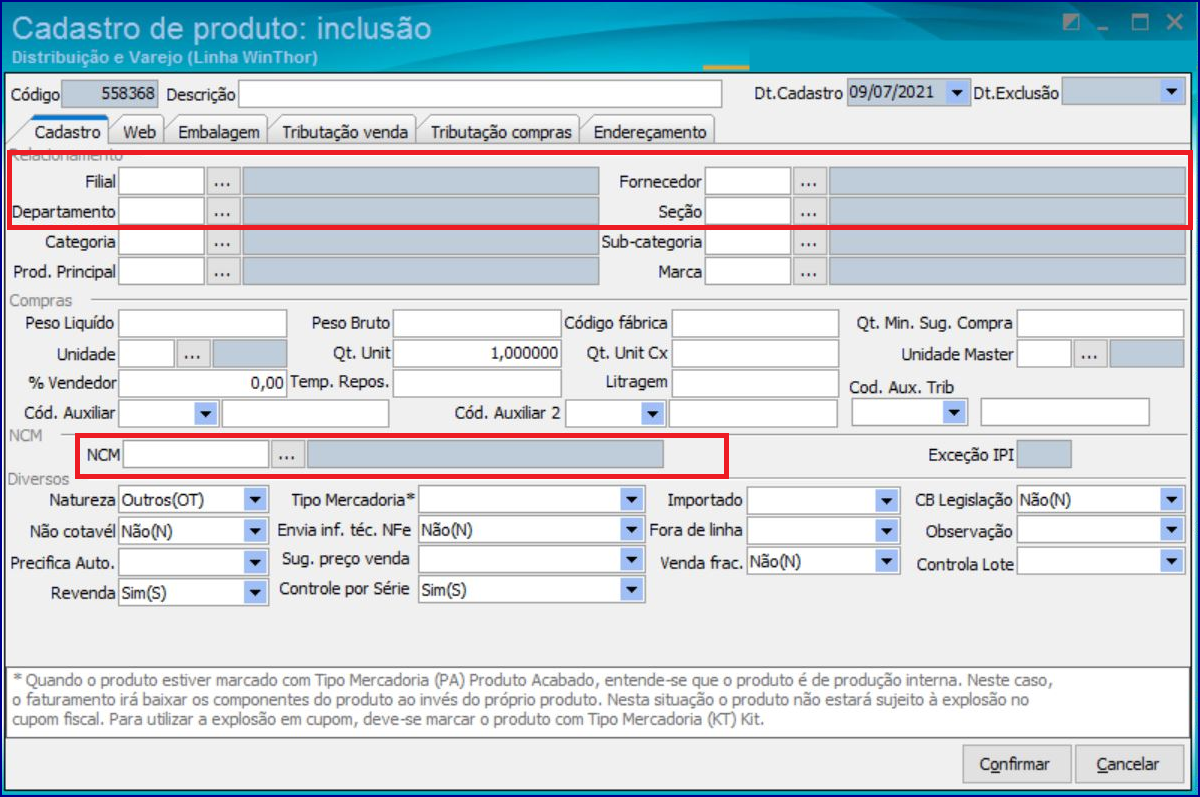
Task: Open the Fornecedor lookup ellipsis button
Action: [809, 182]
